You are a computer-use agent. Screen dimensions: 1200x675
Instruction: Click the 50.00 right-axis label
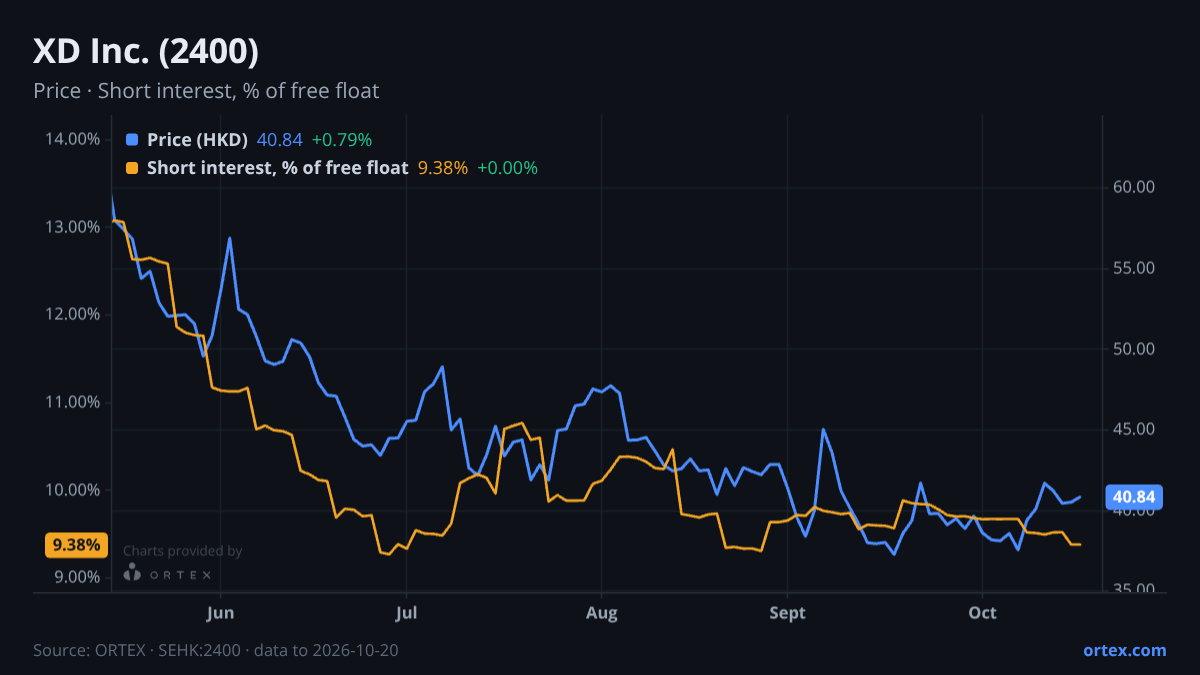click(x=1133, y=349)
